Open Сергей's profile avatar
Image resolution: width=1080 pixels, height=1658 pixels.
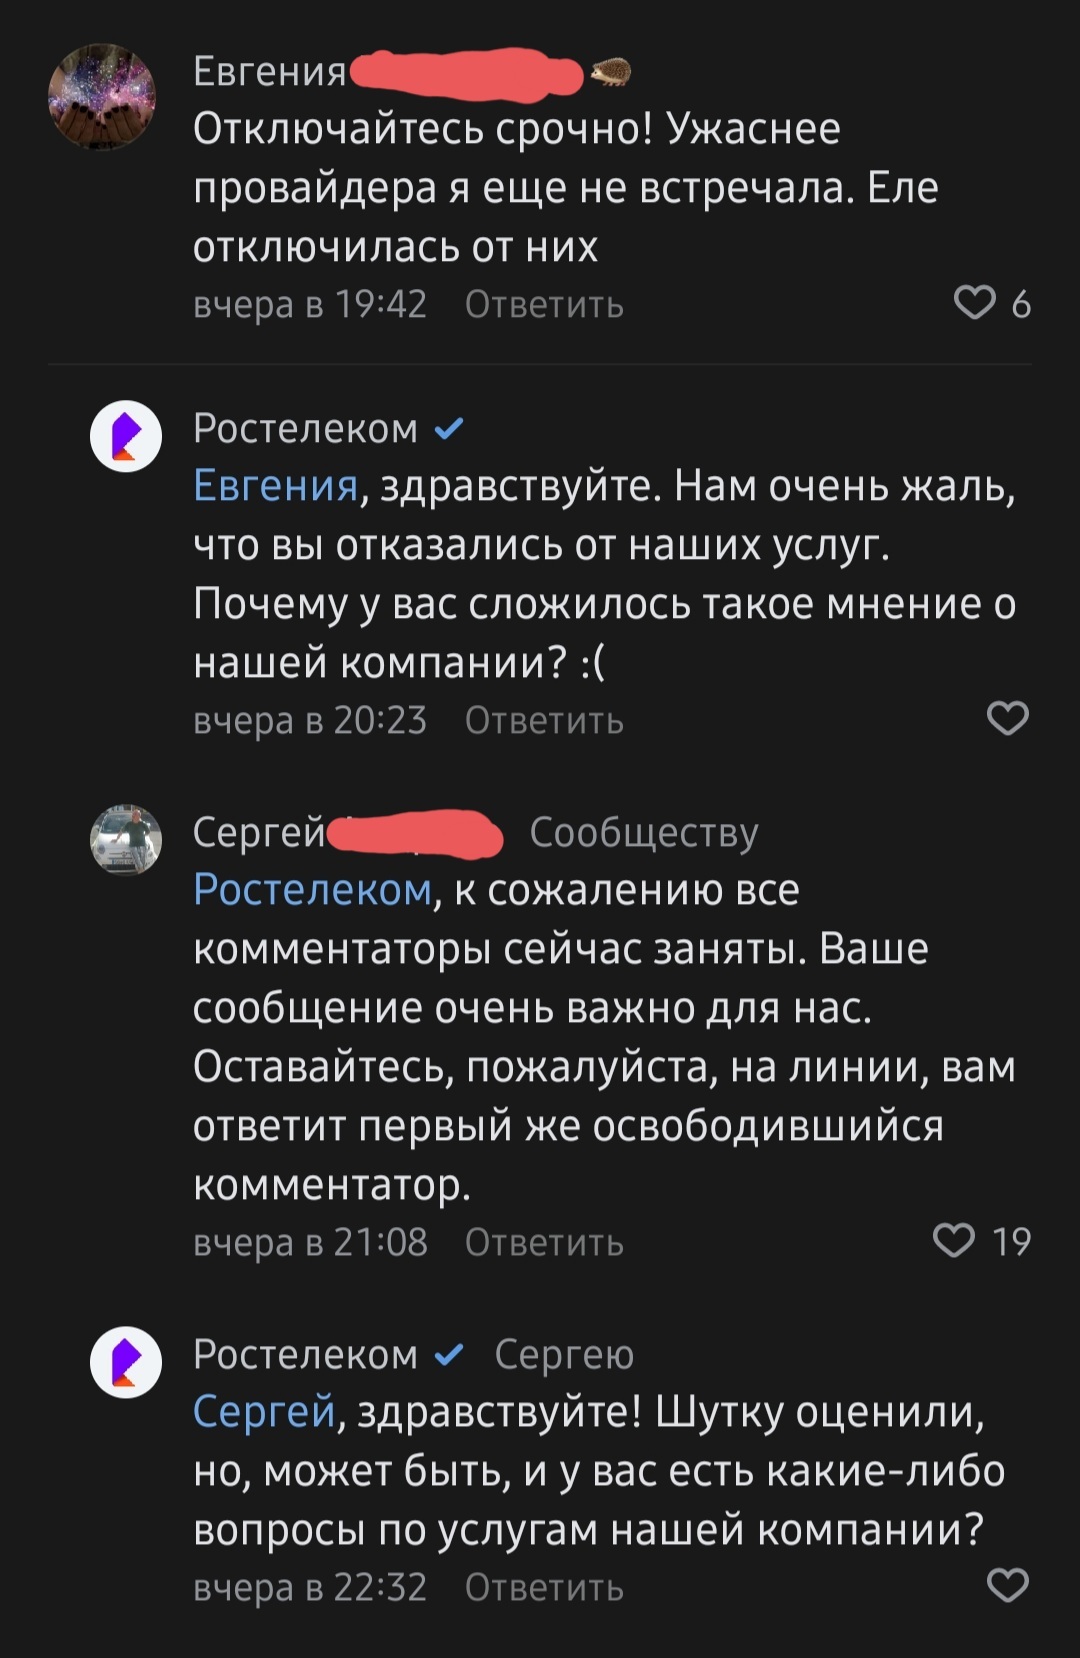pyautogui.click(x=126, y=840)
